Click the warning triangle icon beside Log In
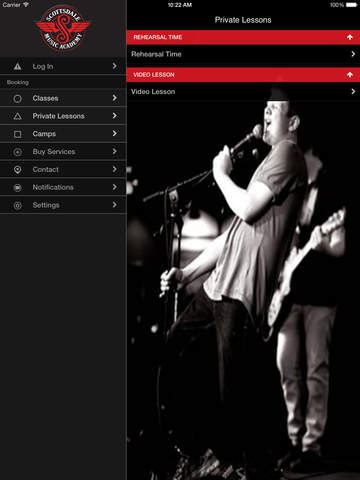Viewport: 360px width, 480px height. pos(18,66)
